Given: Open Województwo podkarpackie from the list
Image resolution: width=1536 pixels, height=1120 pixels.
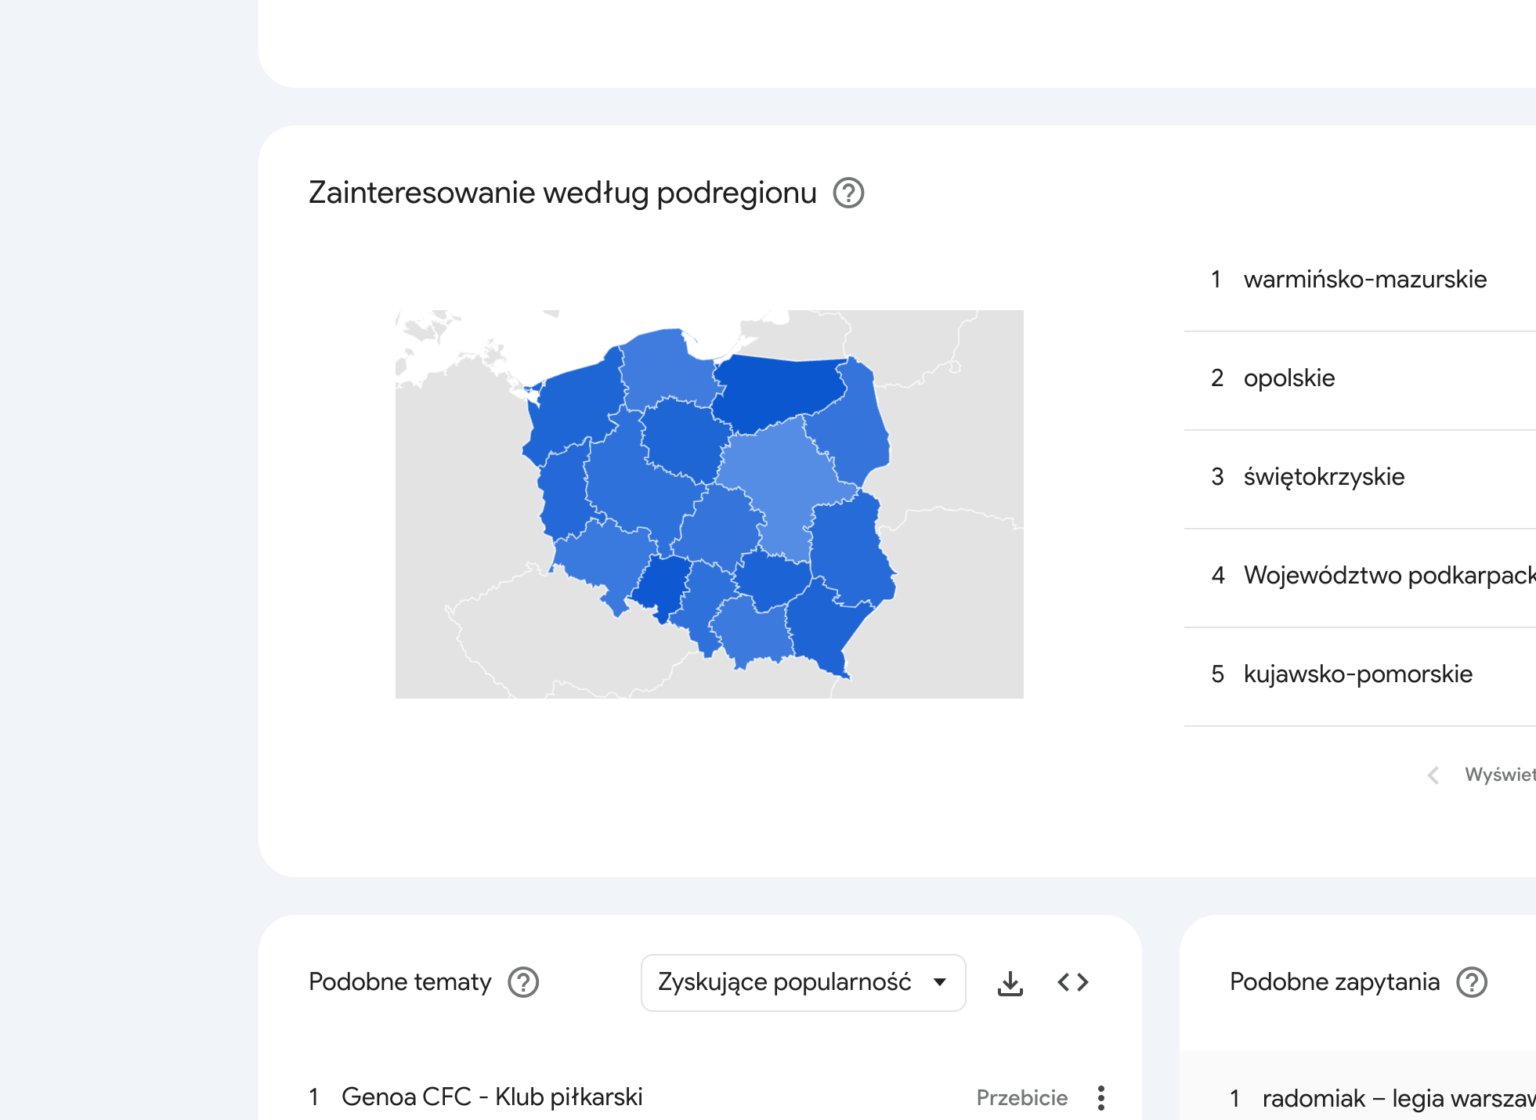Looking at the screenshot, I should tap(1386, 575).
